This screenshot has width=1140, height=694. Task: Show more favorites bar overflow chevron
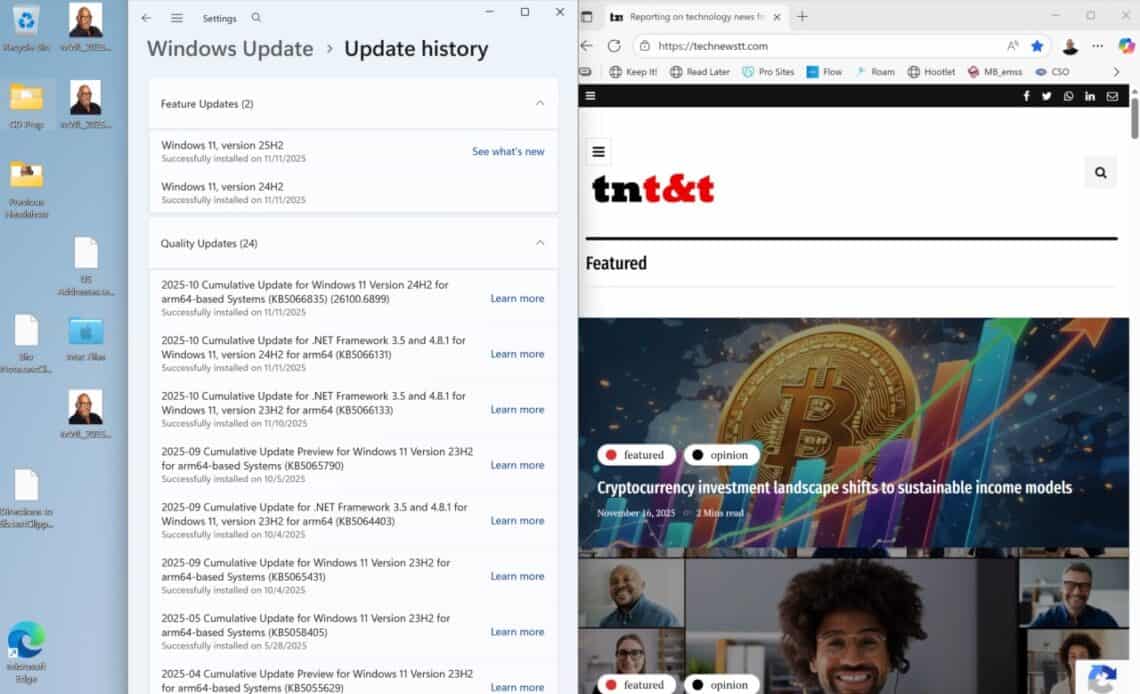(x=1117, y=72)
